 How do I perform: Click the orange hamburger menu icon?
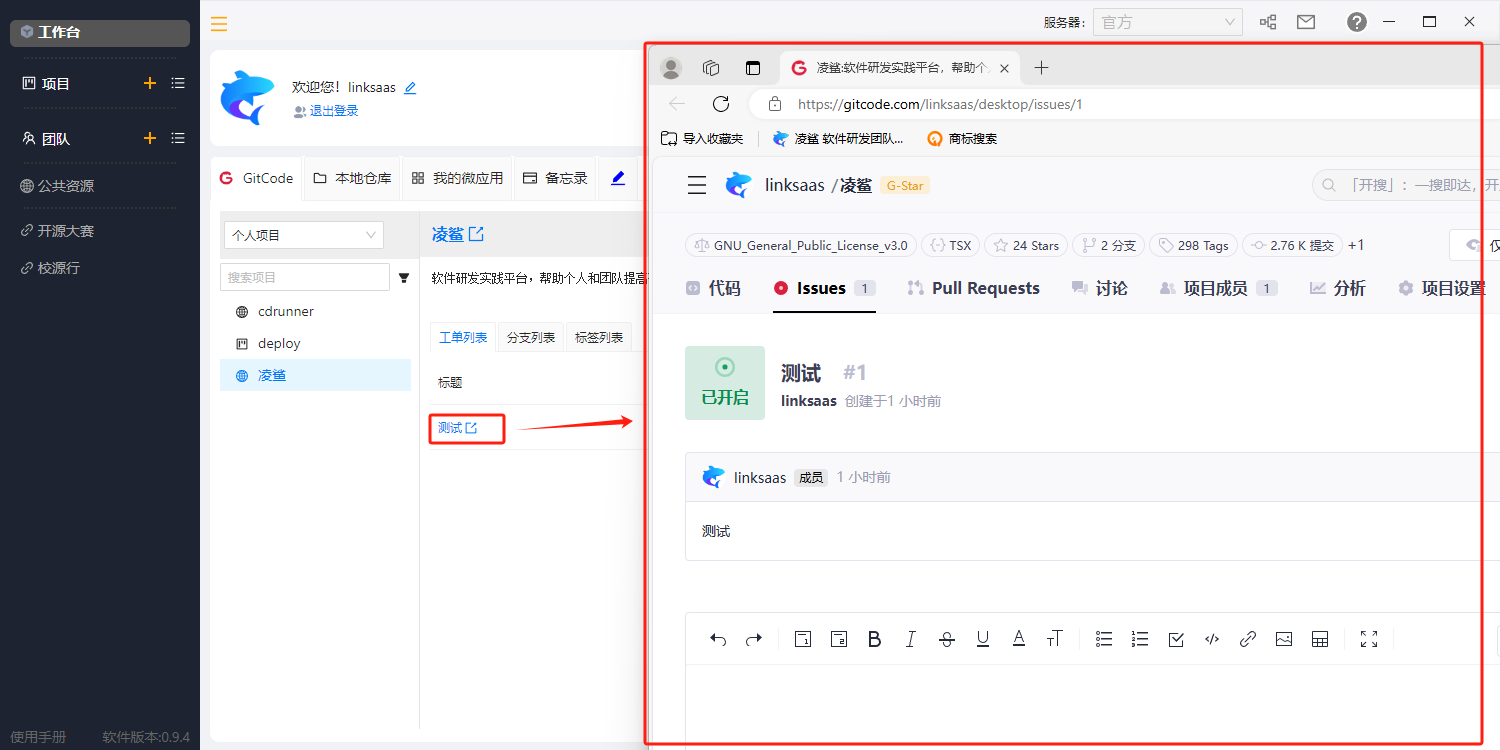[219, 24]
